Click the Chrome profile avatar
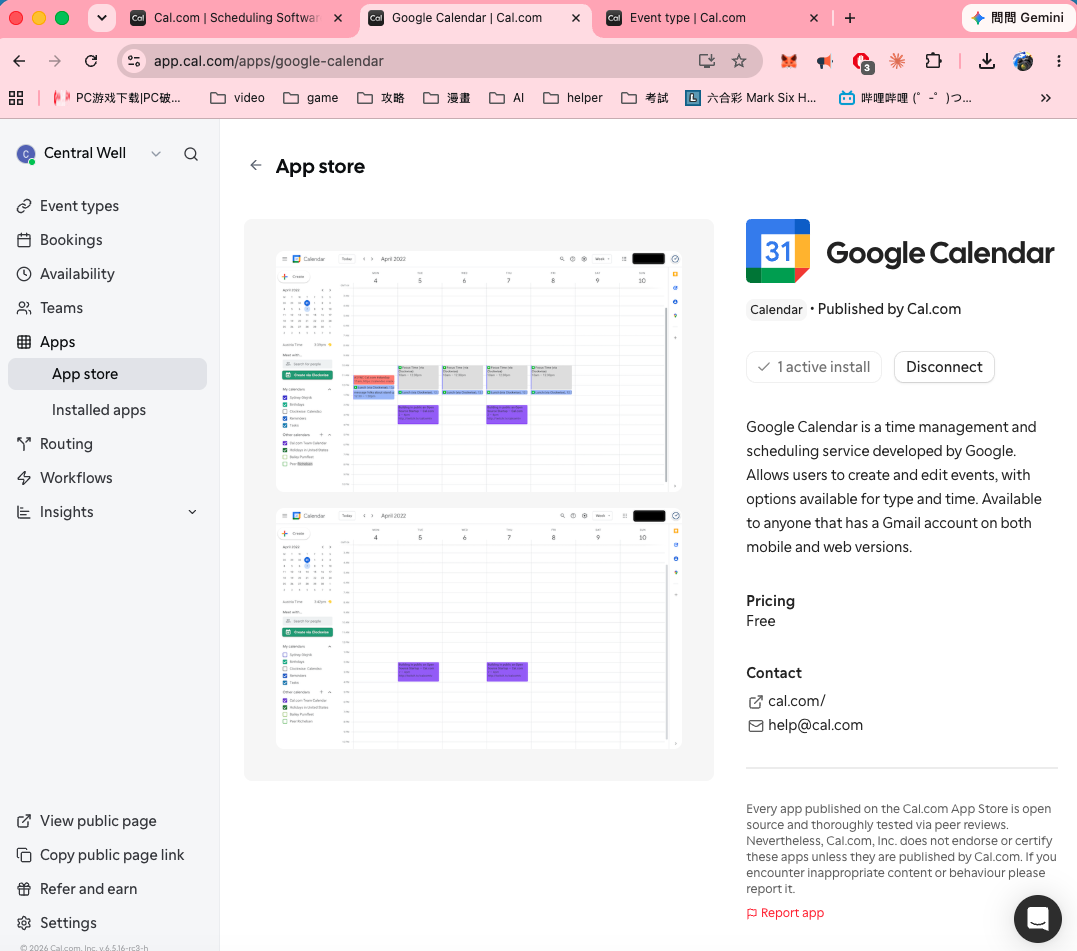This screenshot has width=1077, height=951. click(1023, 61)
